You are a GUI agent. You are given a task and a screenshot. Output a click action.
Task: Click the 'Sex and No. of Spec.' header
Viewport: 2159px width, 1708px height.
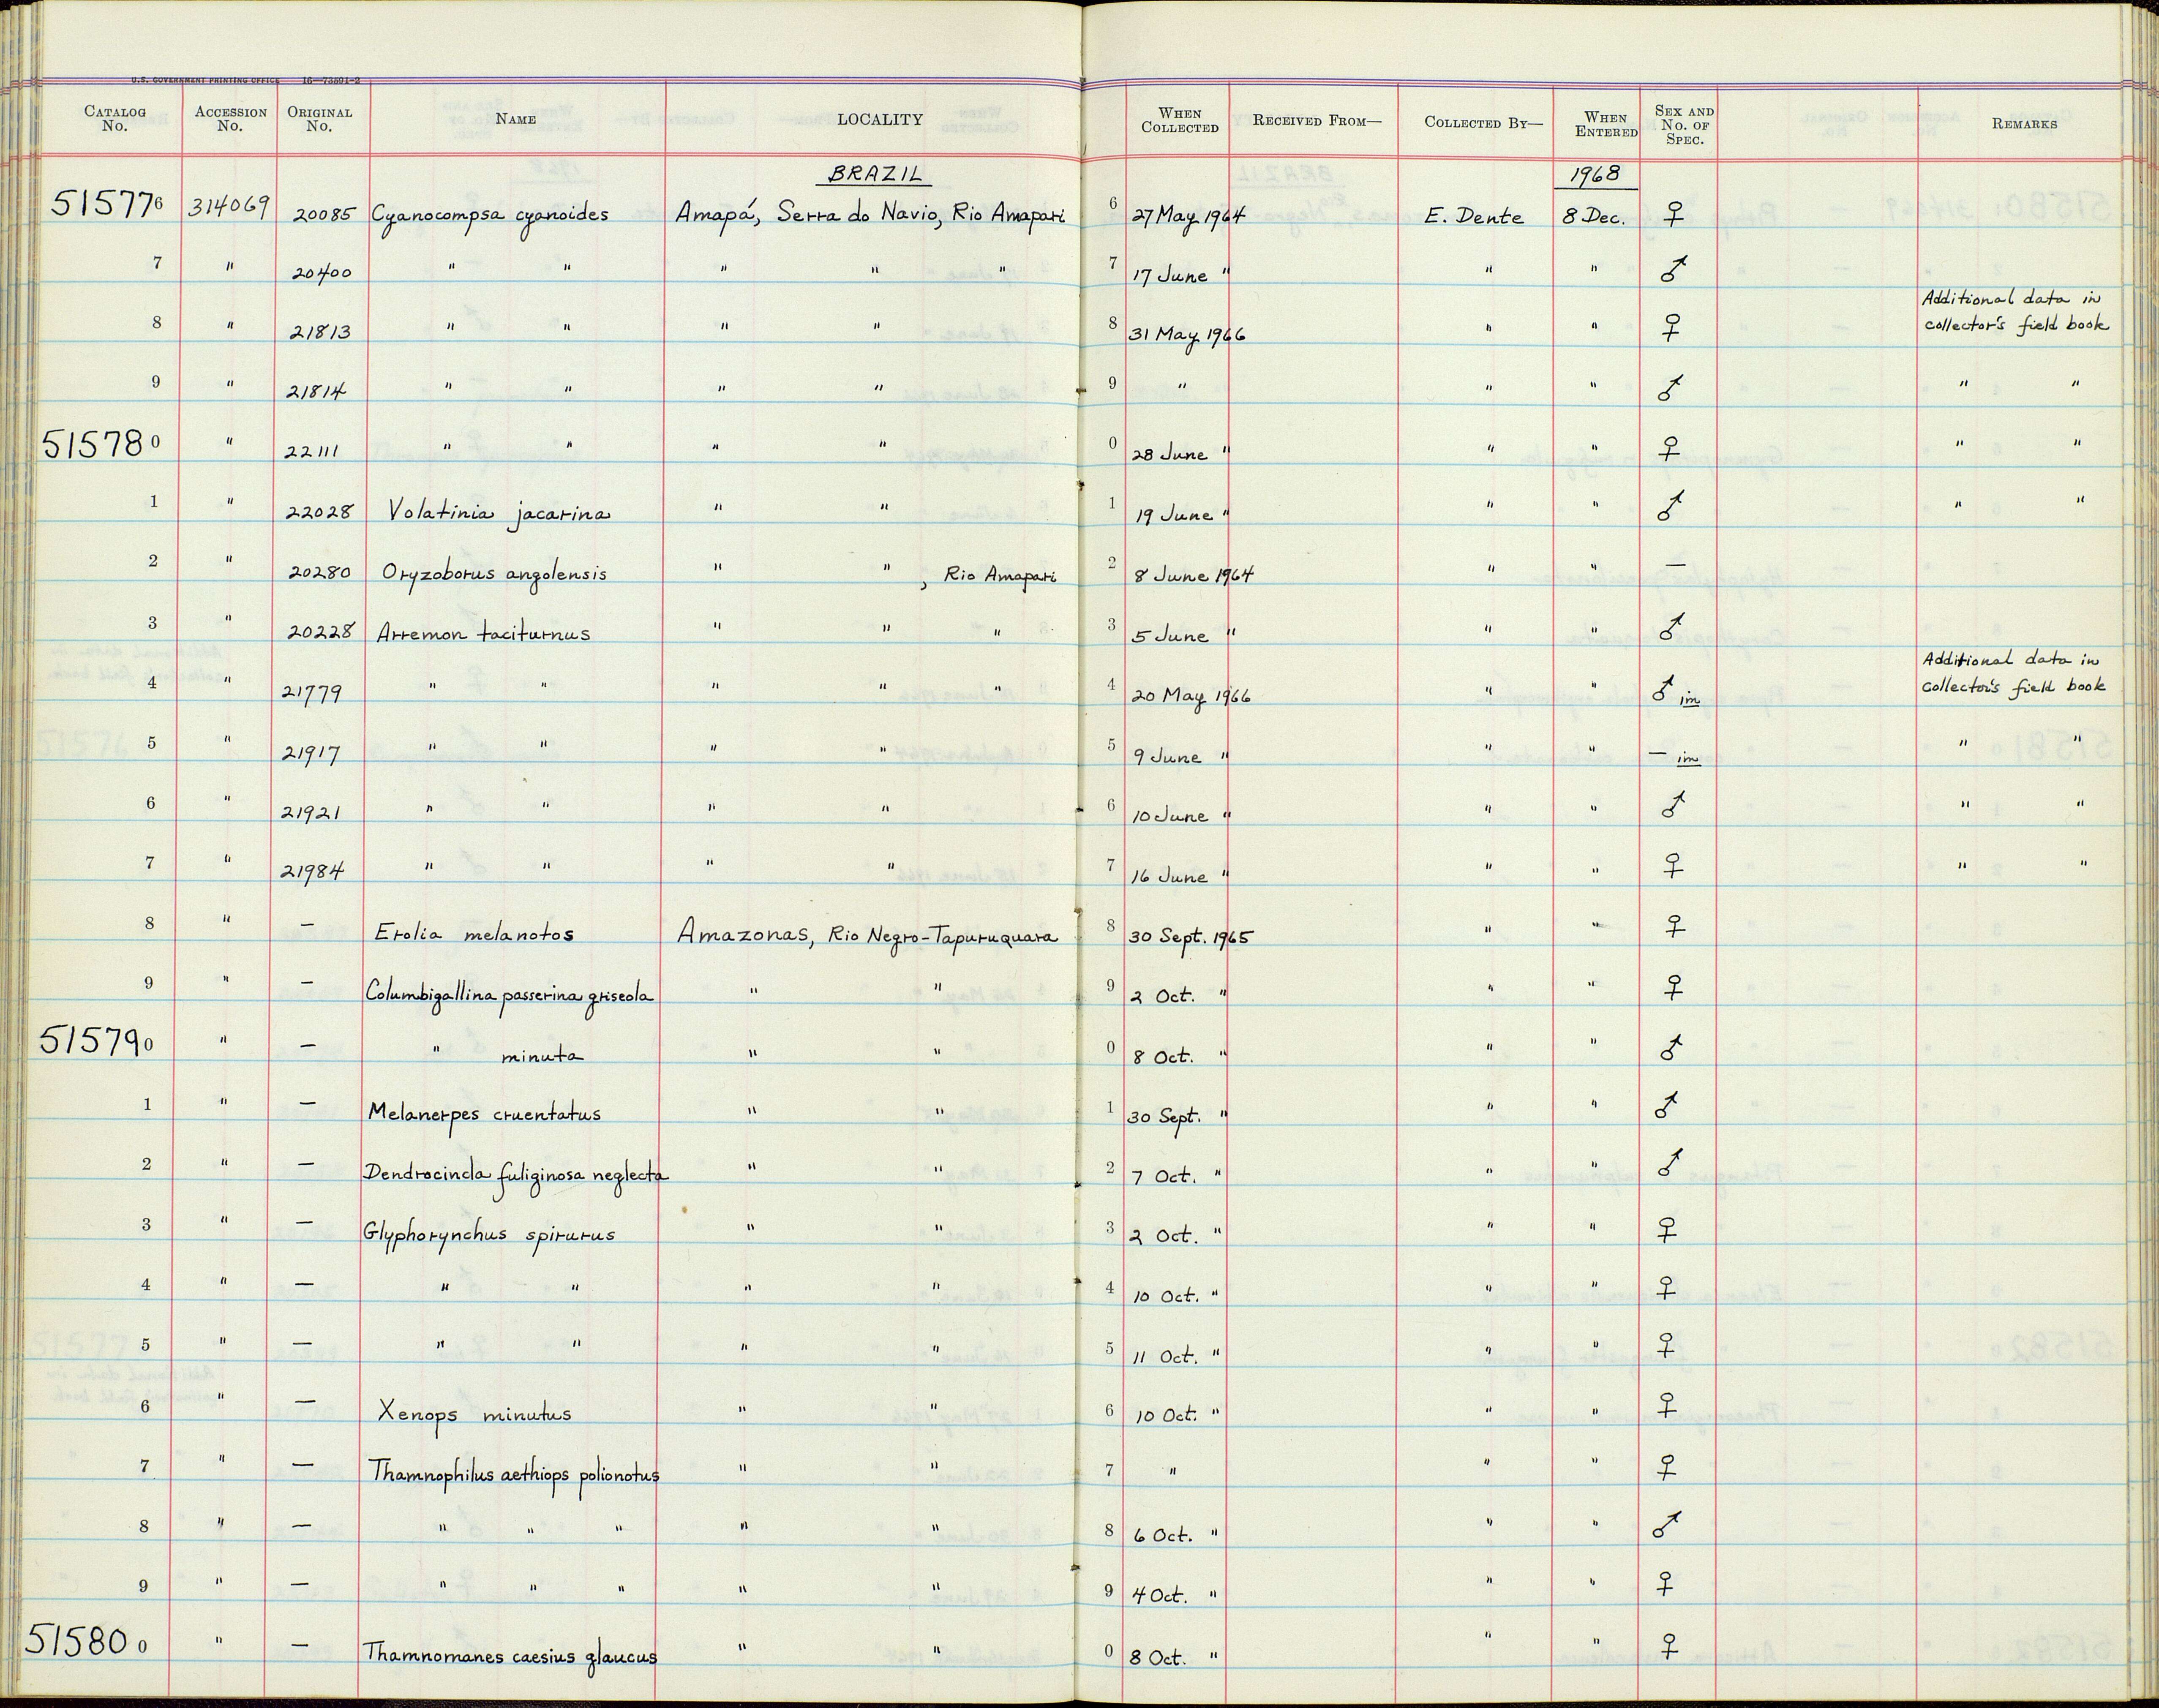coord(1684,125)
